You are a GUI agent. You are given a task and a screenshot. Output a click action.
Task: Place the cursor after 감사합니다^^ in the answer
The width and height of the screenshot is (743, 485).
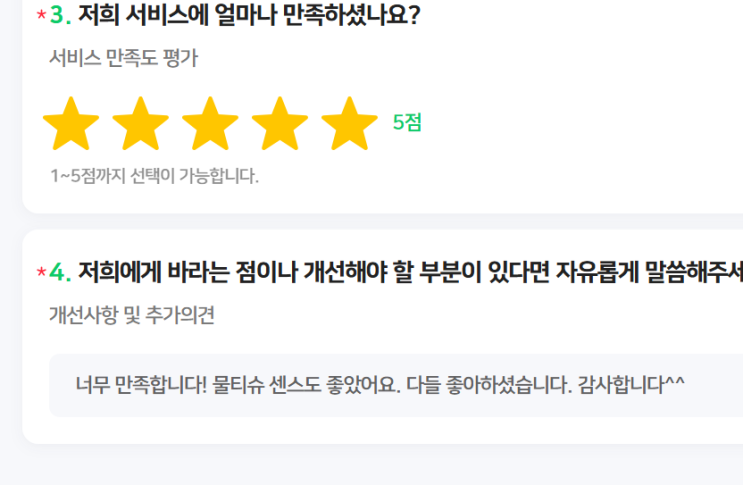(x=686, y=385)
